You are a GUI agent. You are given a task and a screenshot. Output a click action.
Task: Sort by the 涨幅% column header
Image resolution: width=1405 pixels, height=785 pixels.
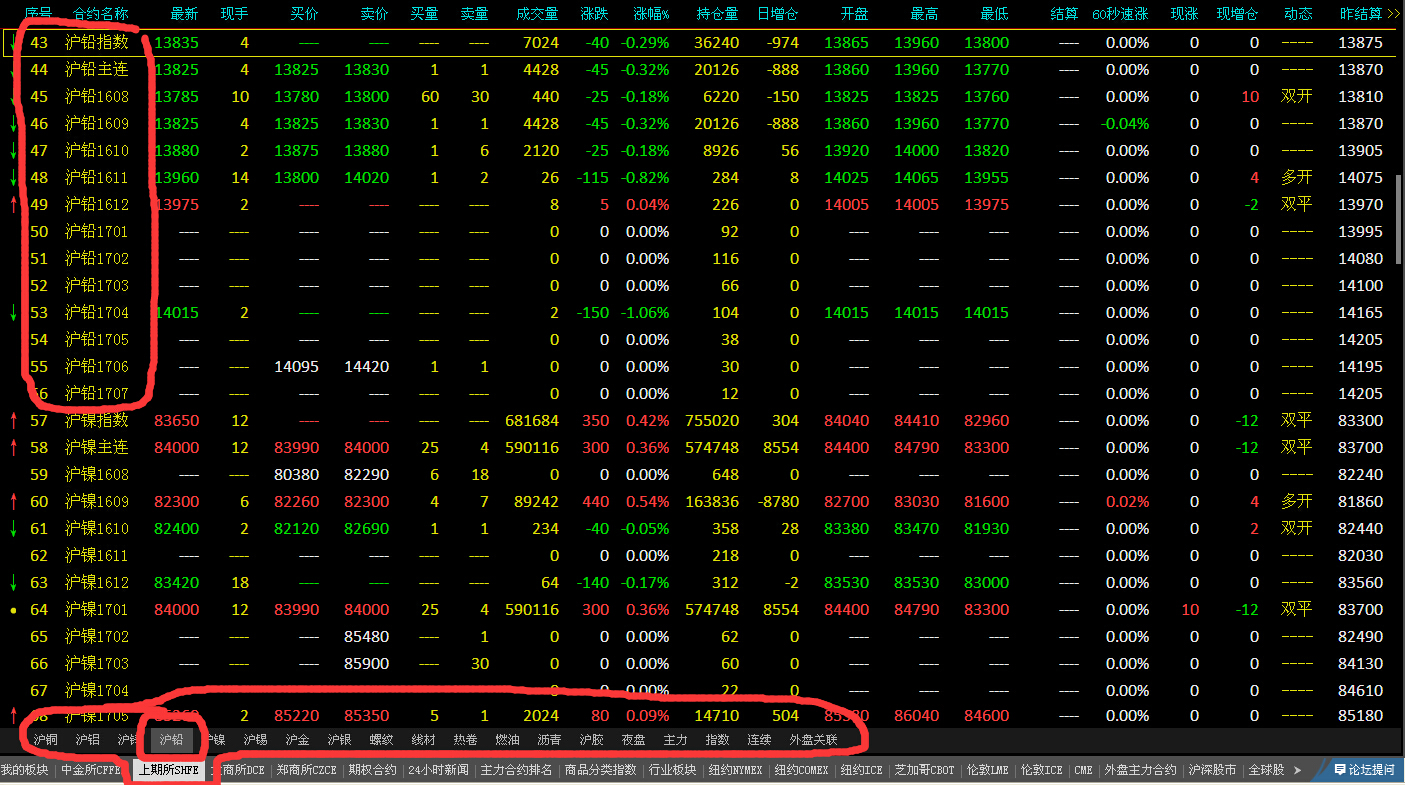pos(651,14)
